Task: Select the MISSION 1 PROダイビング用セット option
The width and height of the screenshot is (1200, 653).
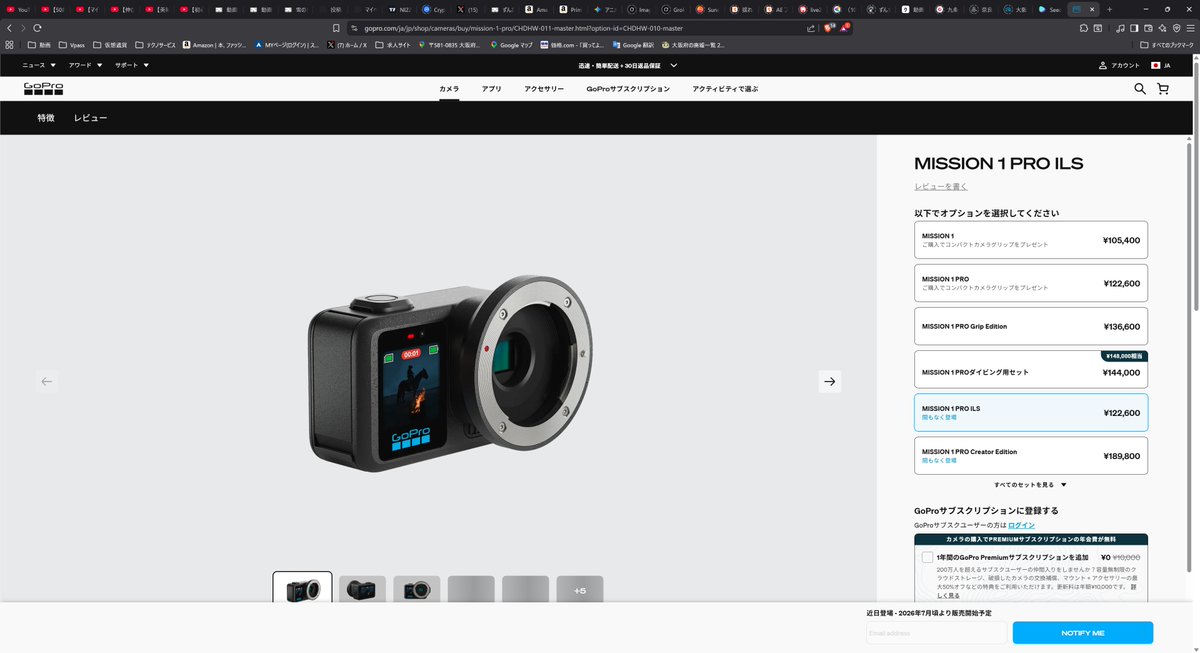Action: tap(1031, 369)
